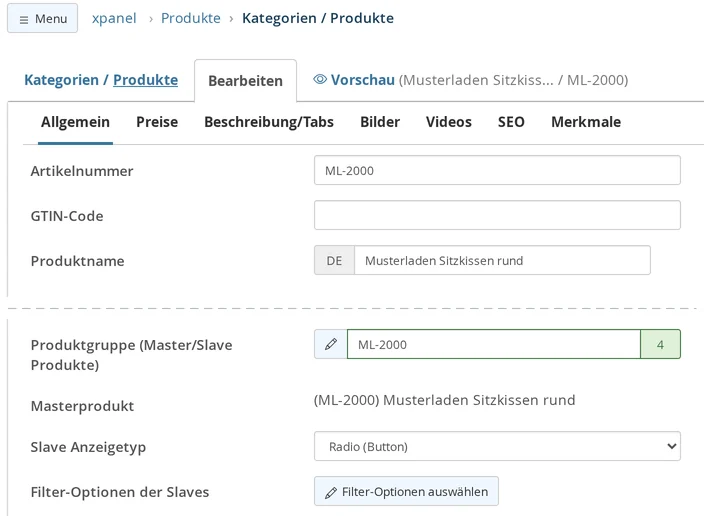The width and height of the screenshot is (704, 516).
Task: Click the Slave Anzeigetyp label
Action: point(88,447)
